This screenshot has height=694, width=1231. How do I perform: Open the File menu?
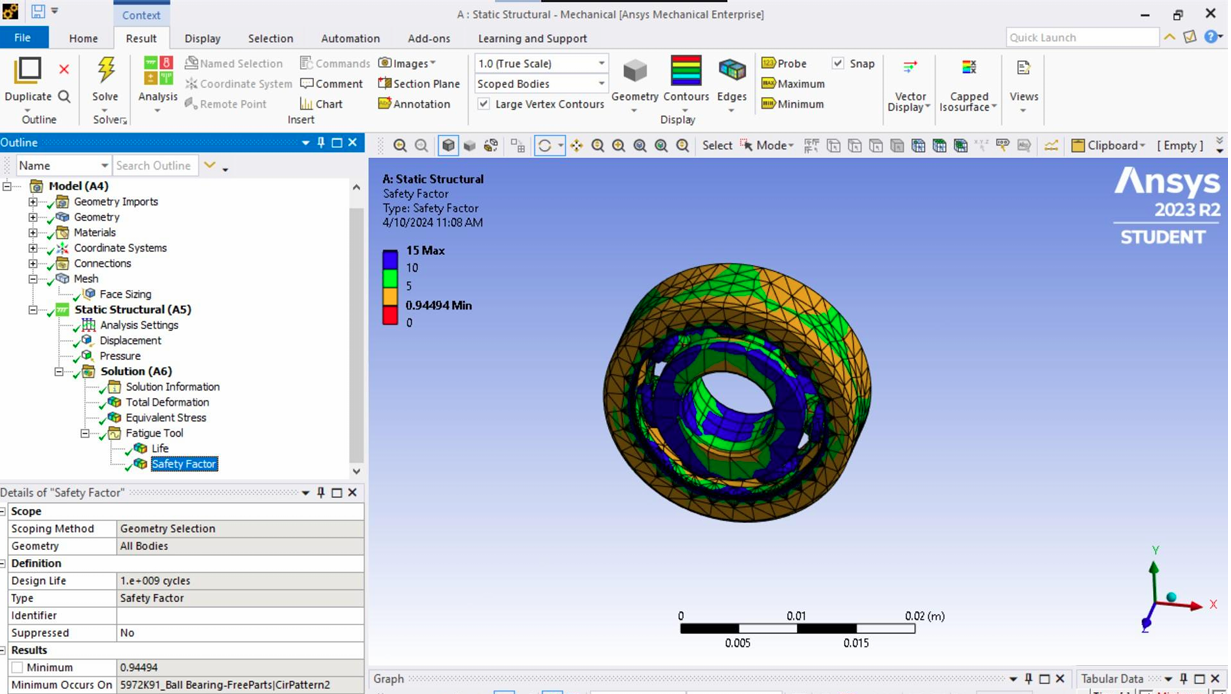point(23,36)
